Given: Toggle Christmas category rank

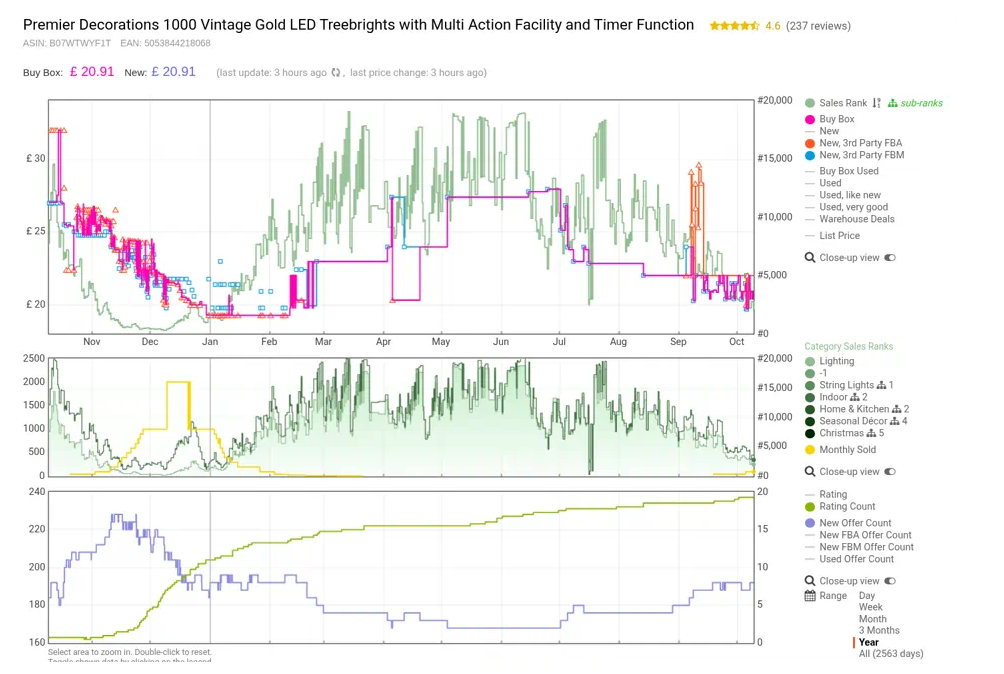Looking at the screenshot, I should pyautogui.click(x=834, y=433).
